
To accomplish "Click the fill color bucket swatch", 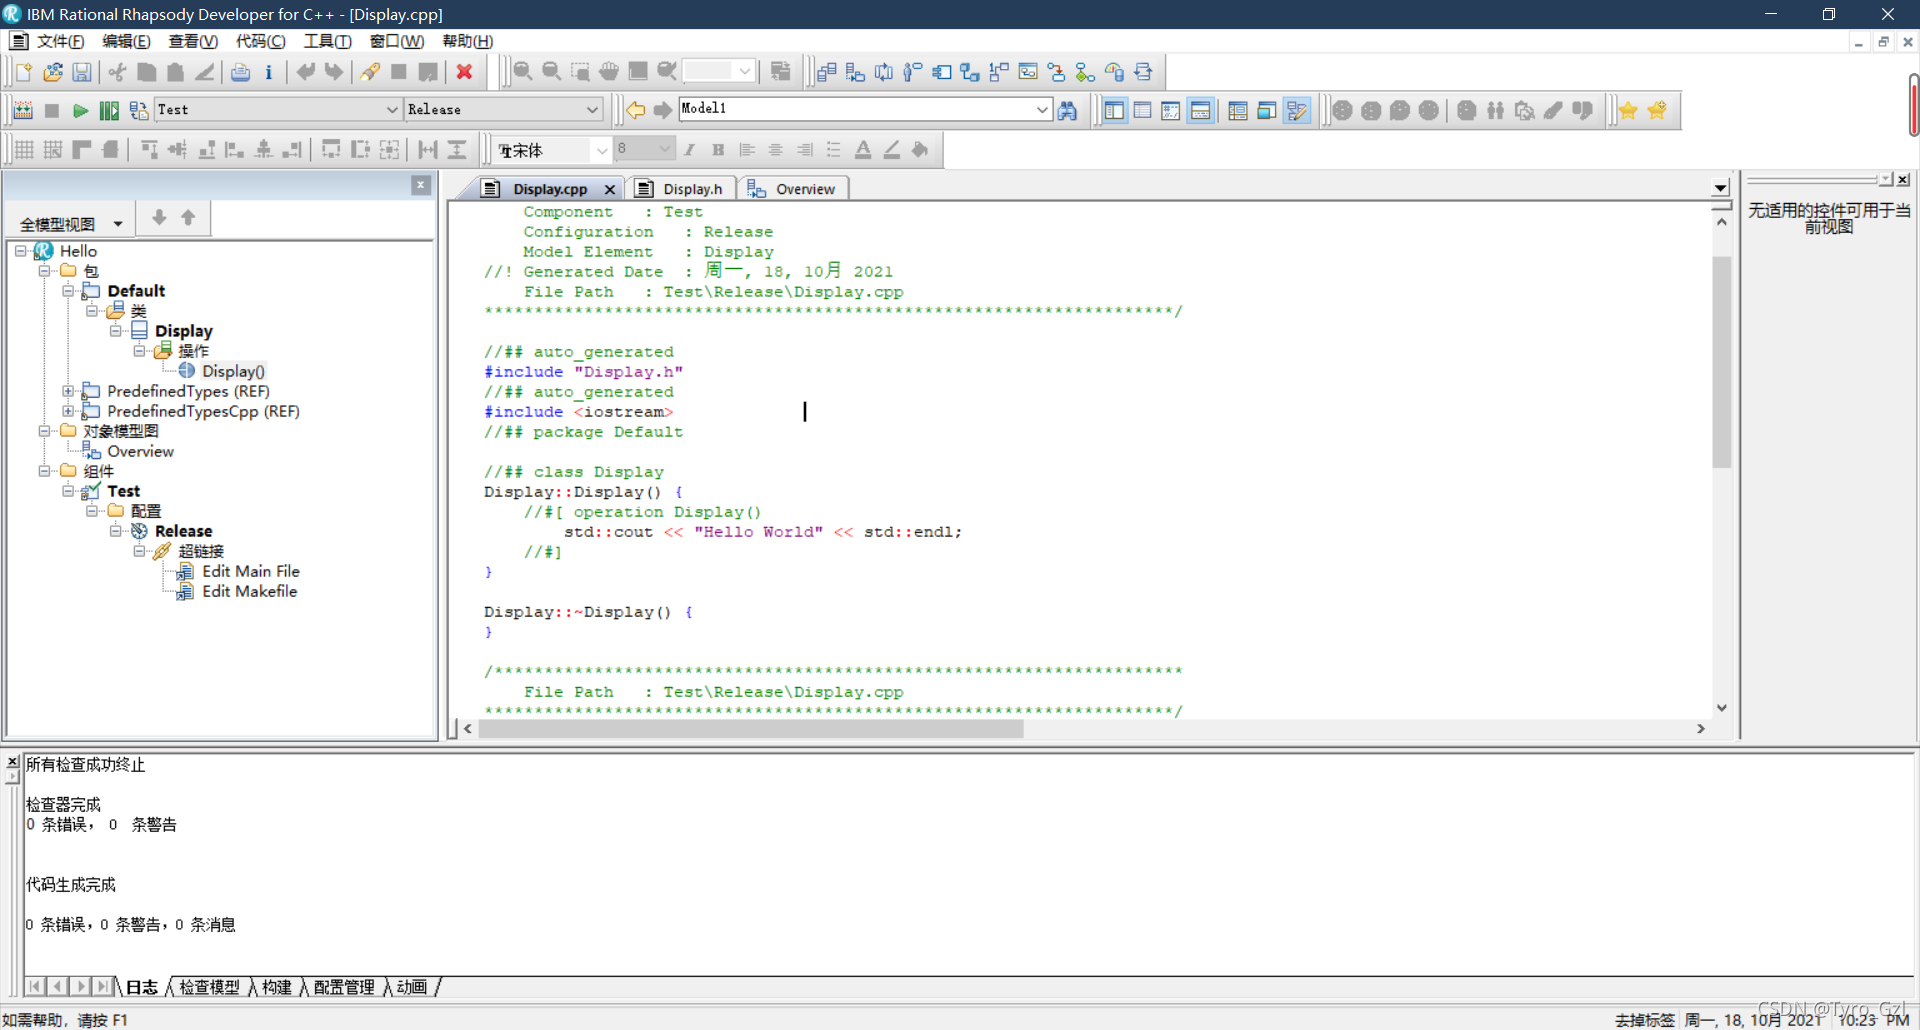I will tap(920, 149).
